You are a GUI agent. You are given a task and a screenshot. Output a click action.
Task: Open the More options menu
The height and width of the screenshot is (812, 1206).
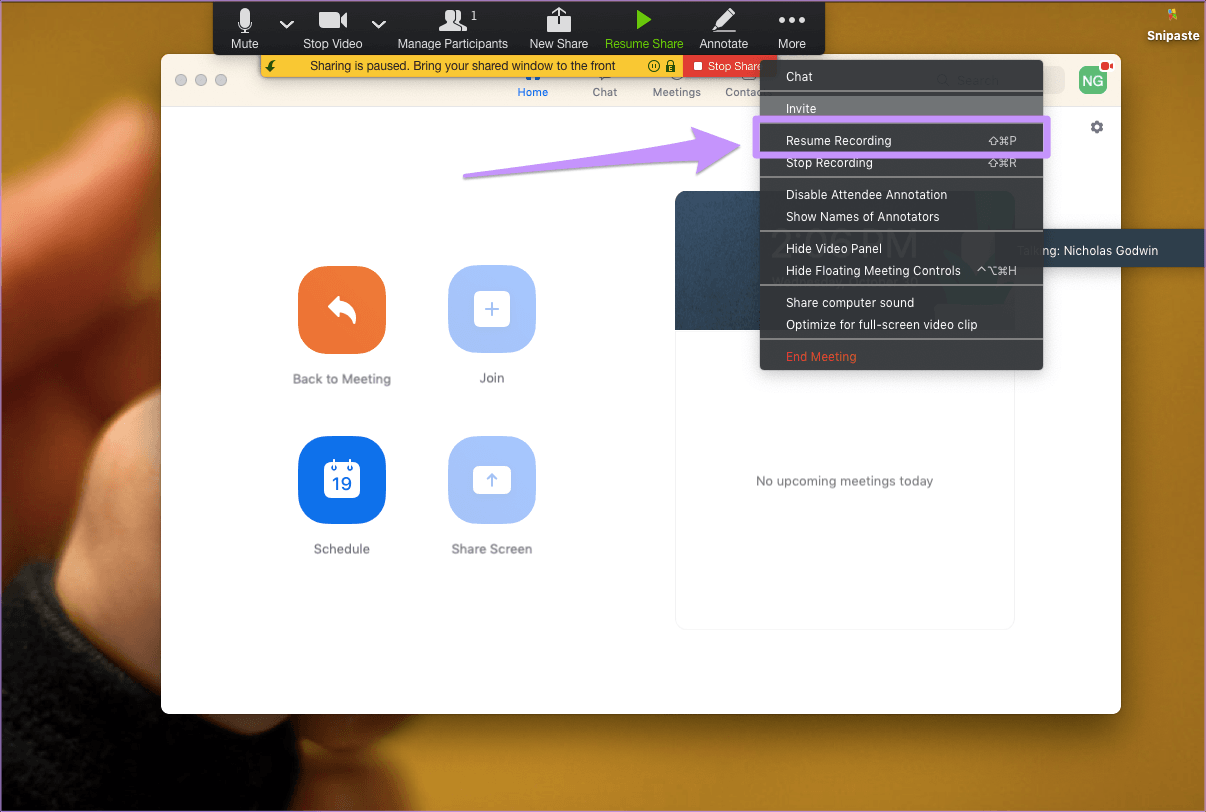point(791,29)
